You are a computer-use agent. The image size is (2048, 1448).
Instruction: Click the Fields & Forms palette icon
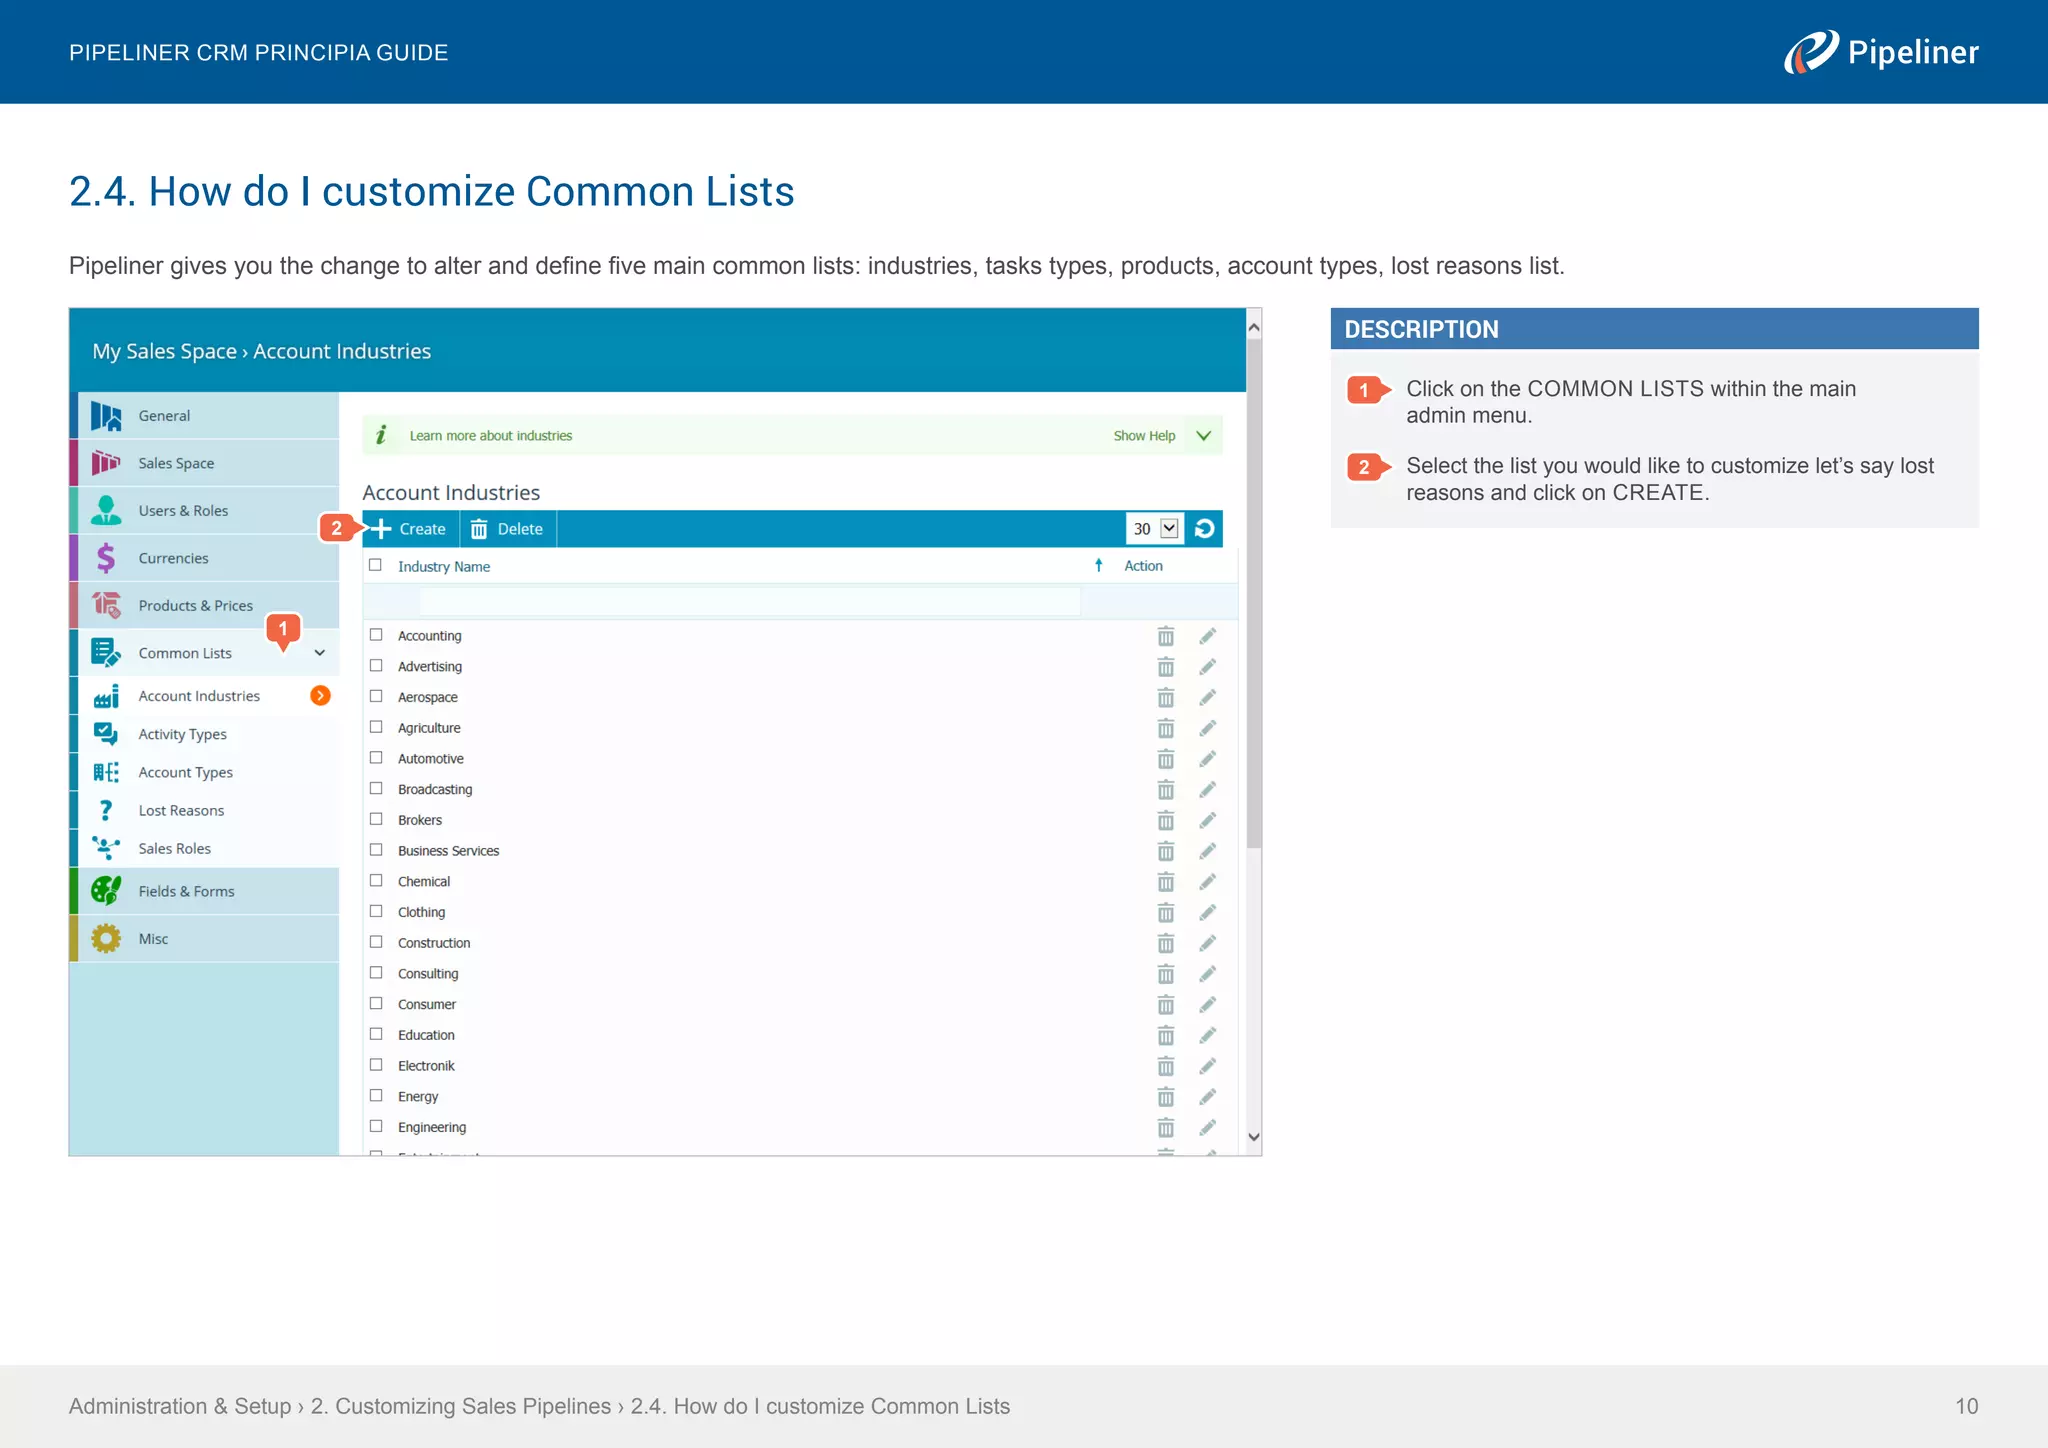106,891
